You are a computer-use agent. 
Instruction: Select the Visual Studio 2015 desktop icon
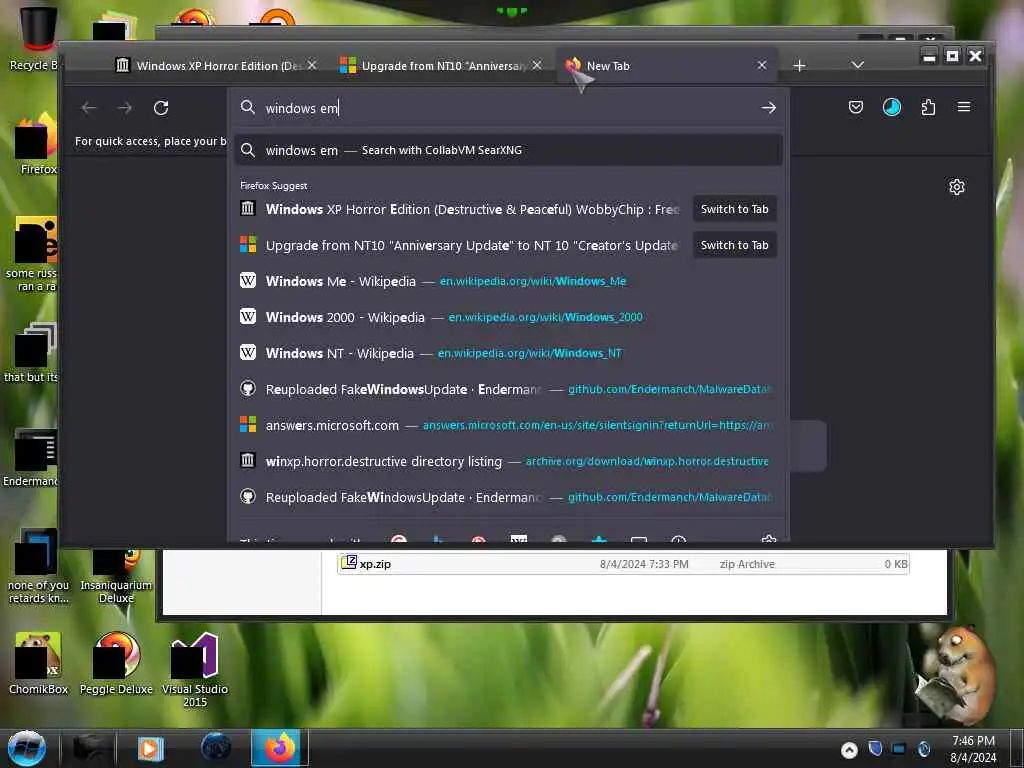(x=195, y=670)
